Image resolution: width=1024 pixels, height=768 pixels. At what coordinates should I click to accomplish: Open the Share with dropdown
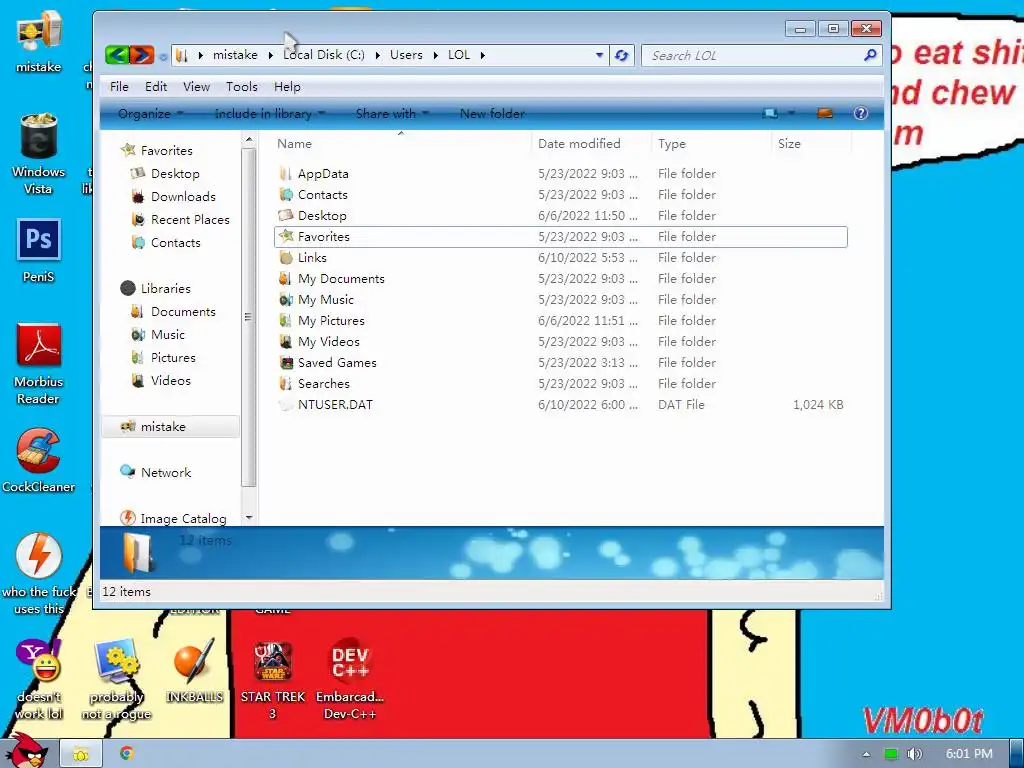(x=392, y=114)
